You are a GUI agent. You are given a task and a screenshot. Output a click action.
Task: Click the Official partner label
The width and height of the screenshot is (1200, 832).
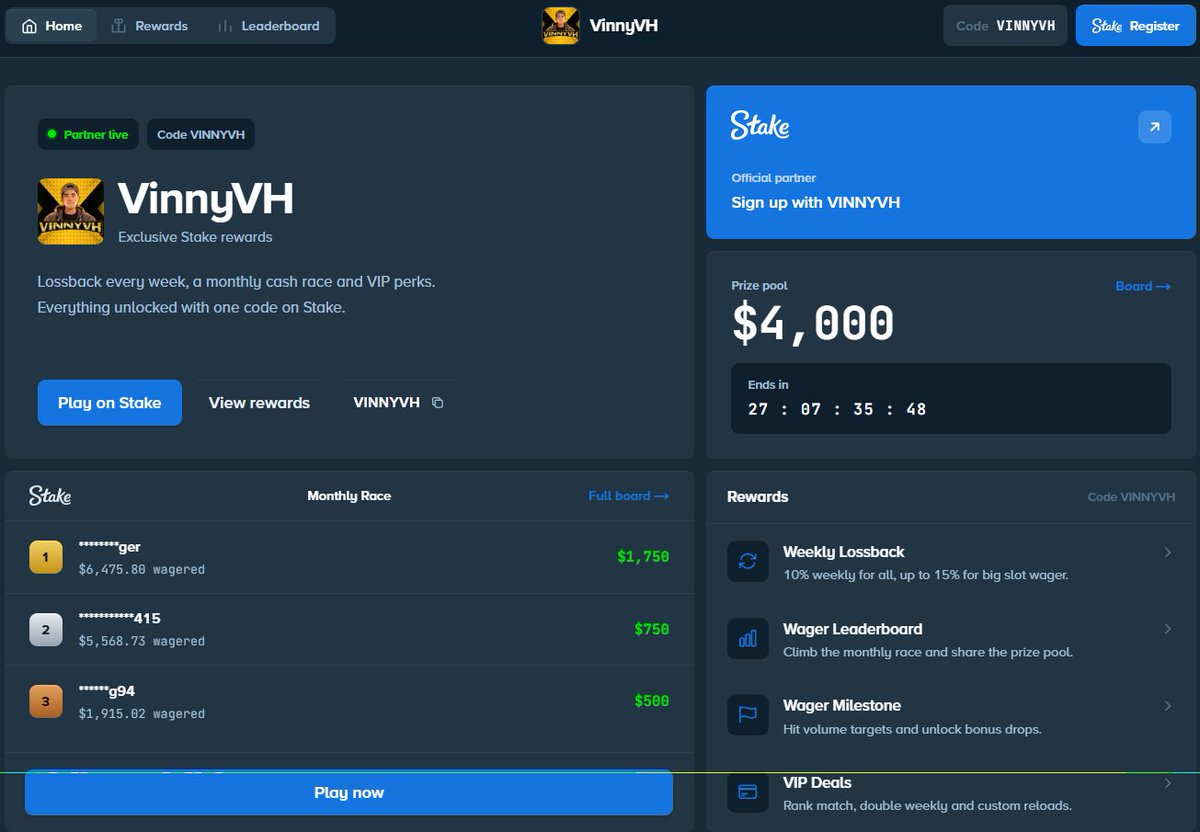coord(773,178)
